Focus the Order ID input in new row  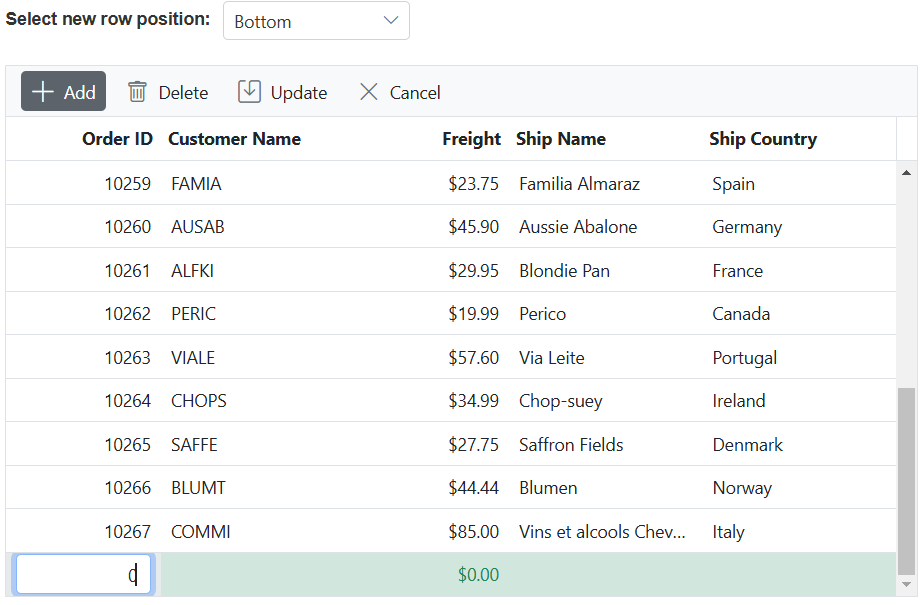pos(83,574)
